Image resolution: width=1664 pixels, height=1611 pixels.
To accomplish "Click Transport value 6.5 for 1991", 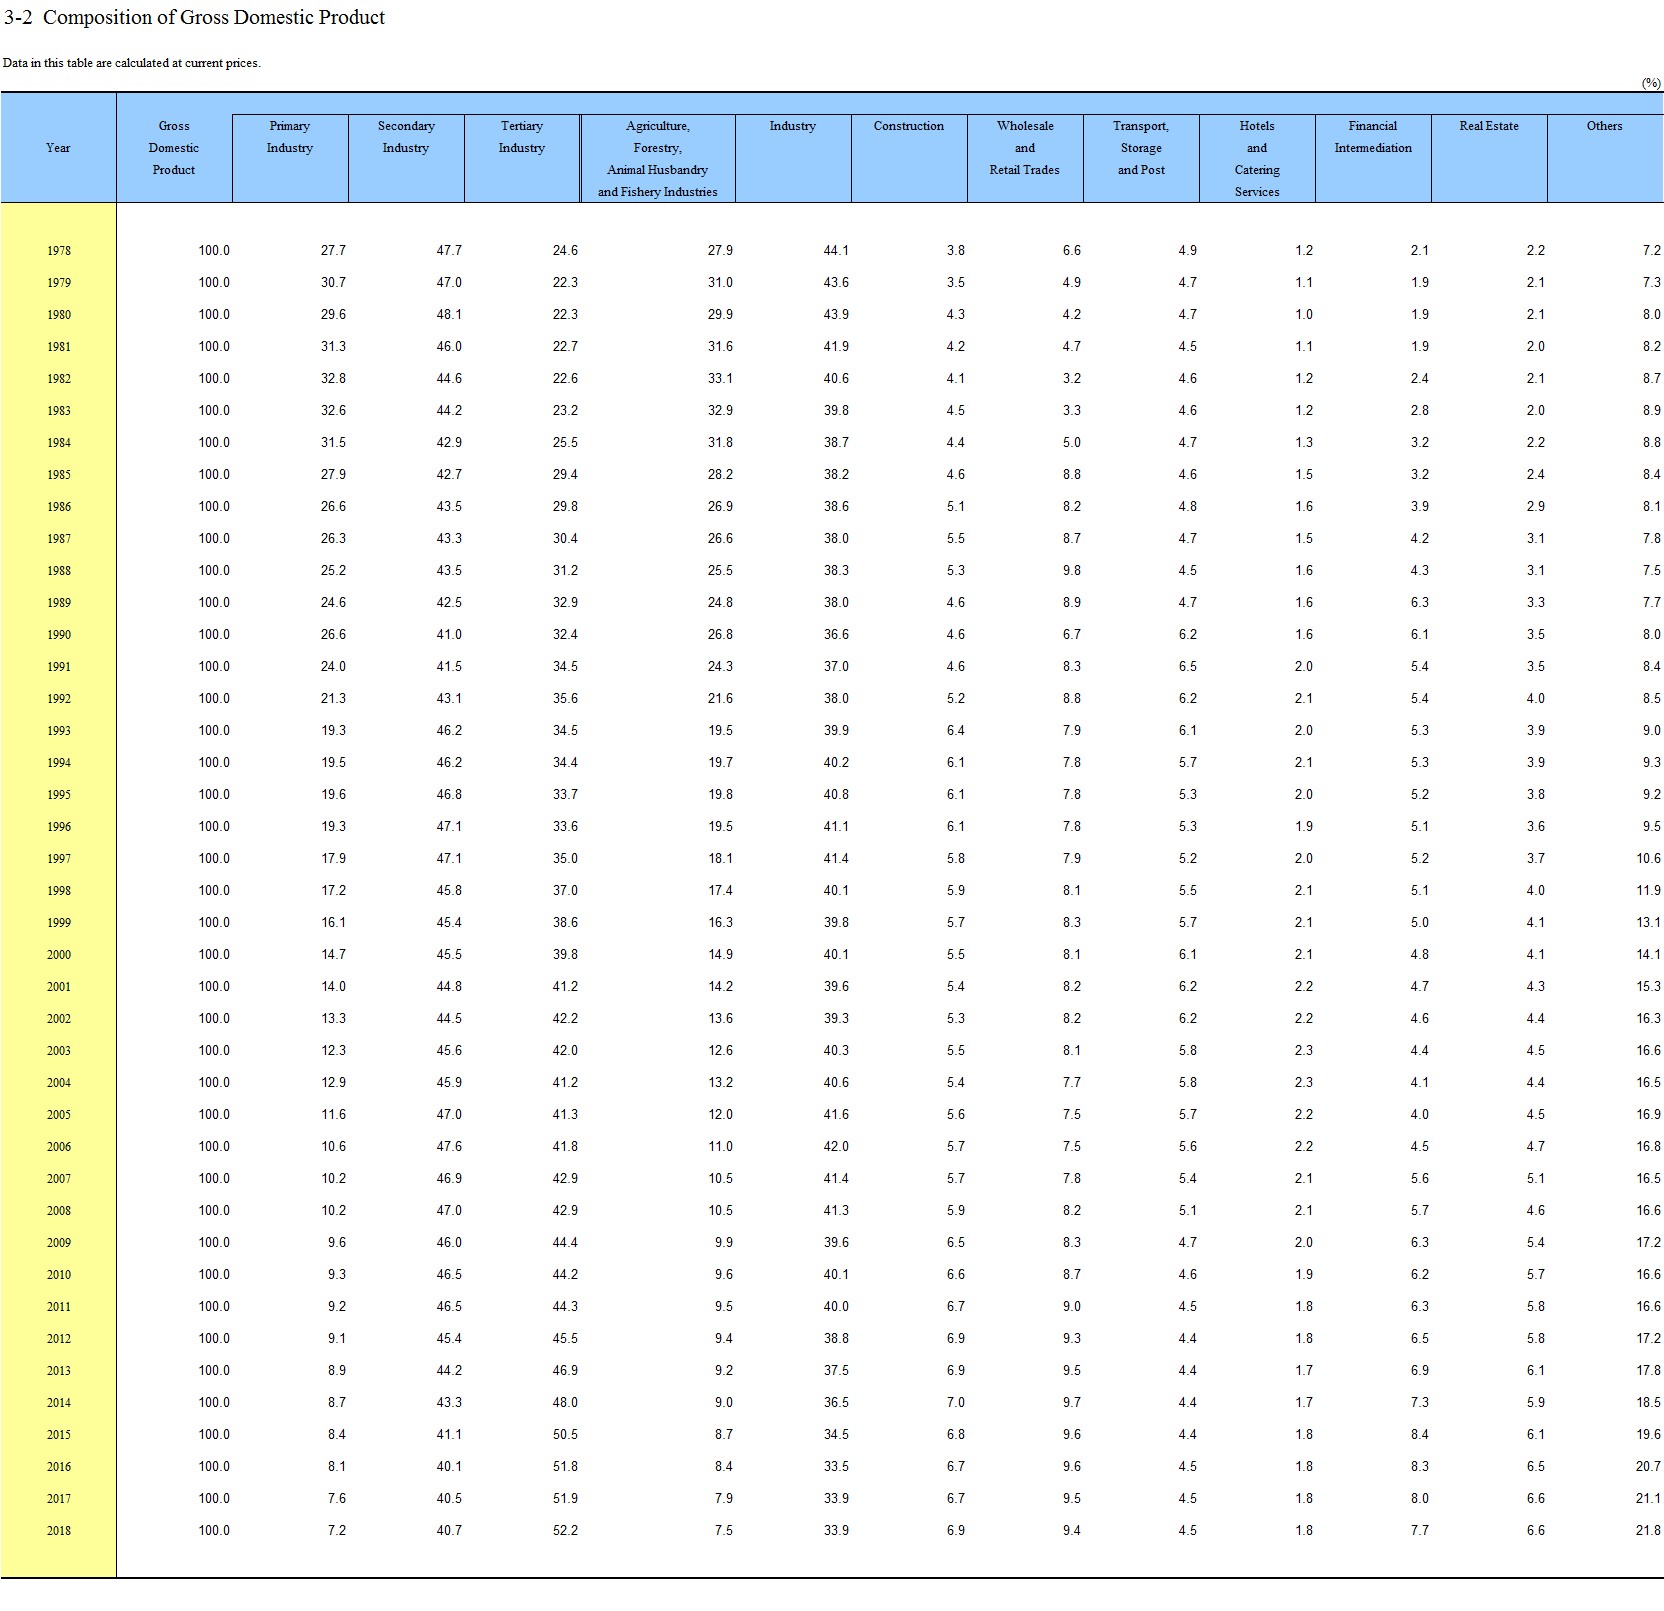I will (1188, 667).
